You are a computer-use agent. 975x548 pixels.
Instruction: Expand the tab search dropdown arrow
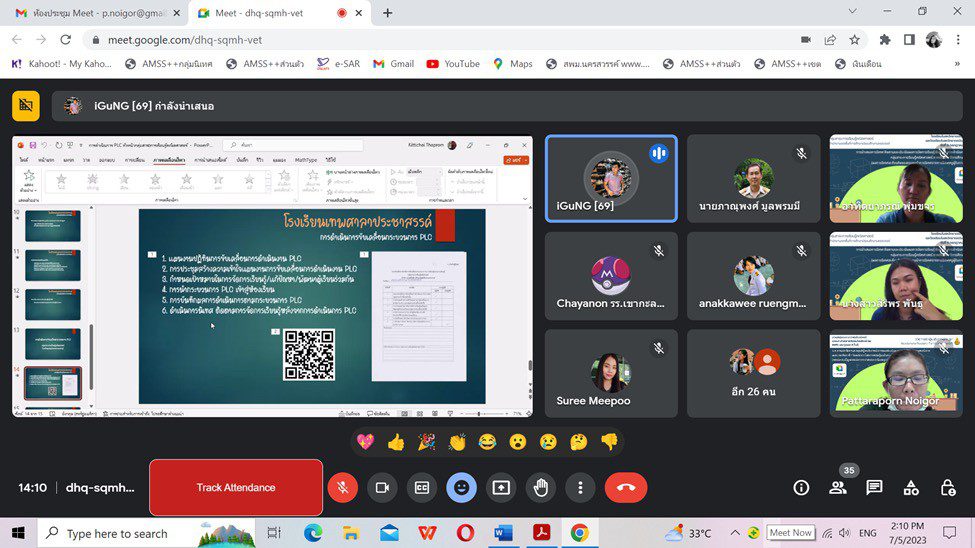click(853, 11)
